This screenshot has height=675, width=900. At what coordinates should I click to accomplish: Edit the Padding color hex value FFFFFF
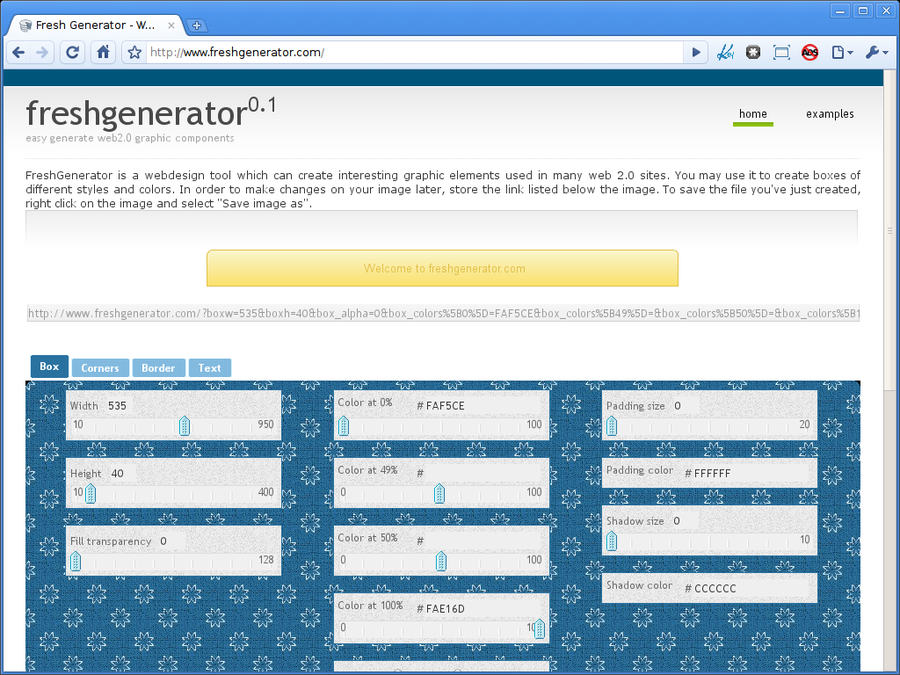coord(752,474)
